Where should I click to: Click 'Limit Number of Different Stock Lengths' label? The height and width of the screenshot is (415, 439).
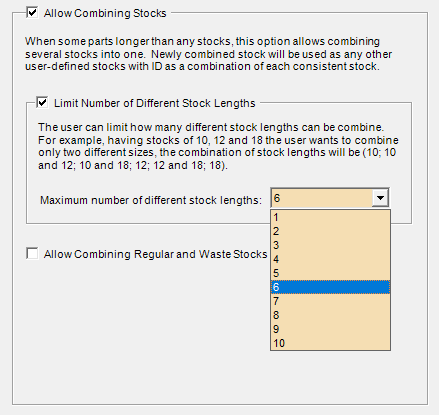(155, 103)
